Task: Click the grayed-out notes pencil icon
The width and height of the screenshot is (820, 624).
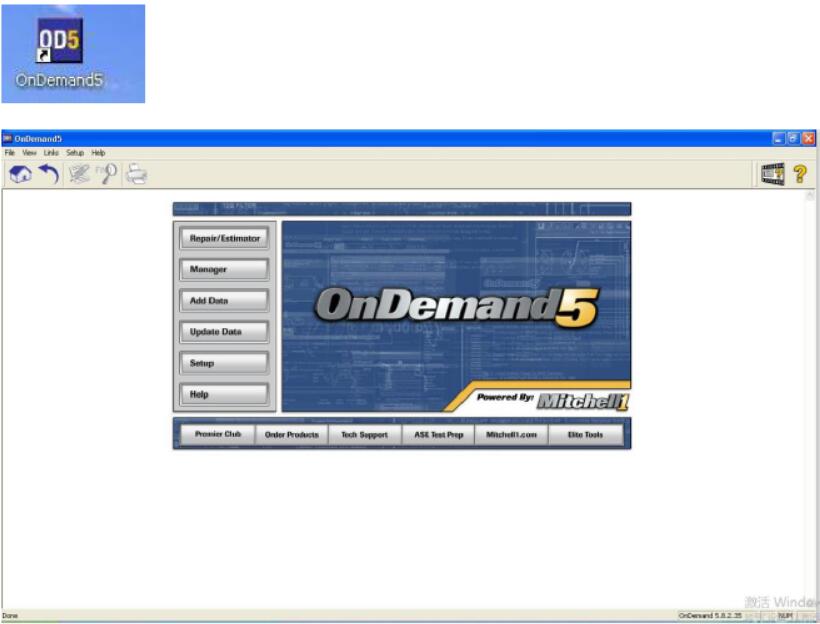Action: (x=79, y=174)
